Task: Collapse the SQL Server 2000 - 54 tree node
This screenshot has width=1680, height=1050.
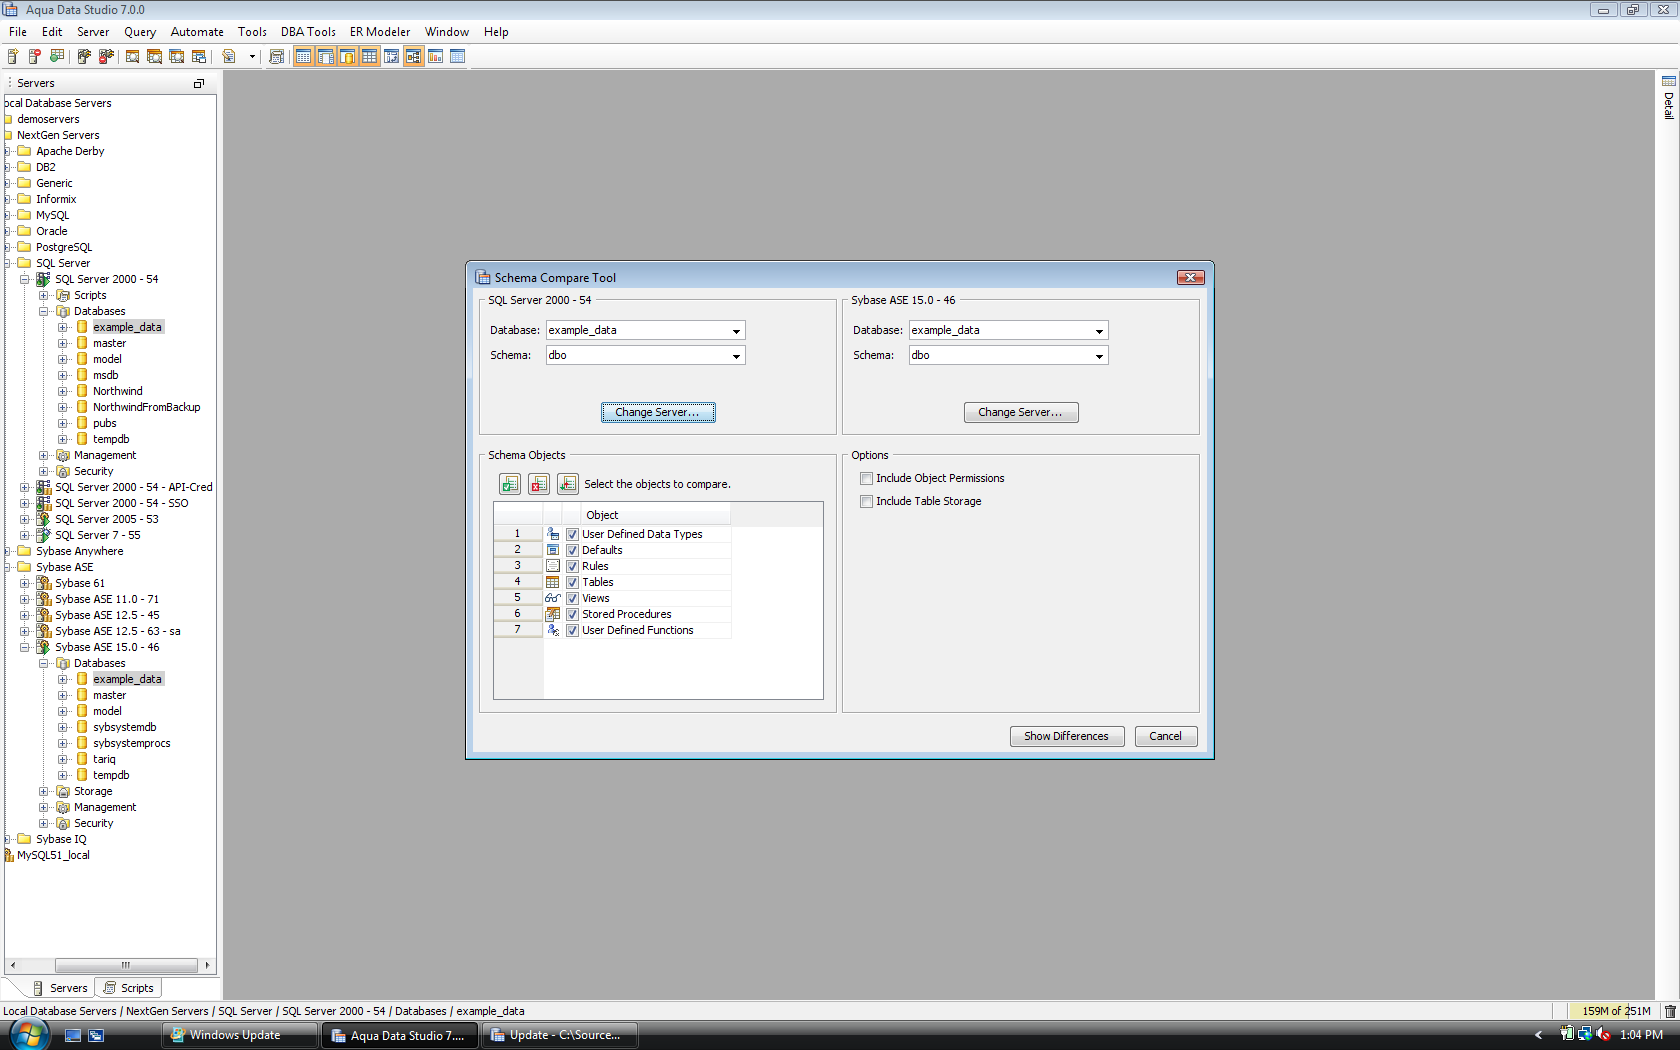Action: click(24, 279)
